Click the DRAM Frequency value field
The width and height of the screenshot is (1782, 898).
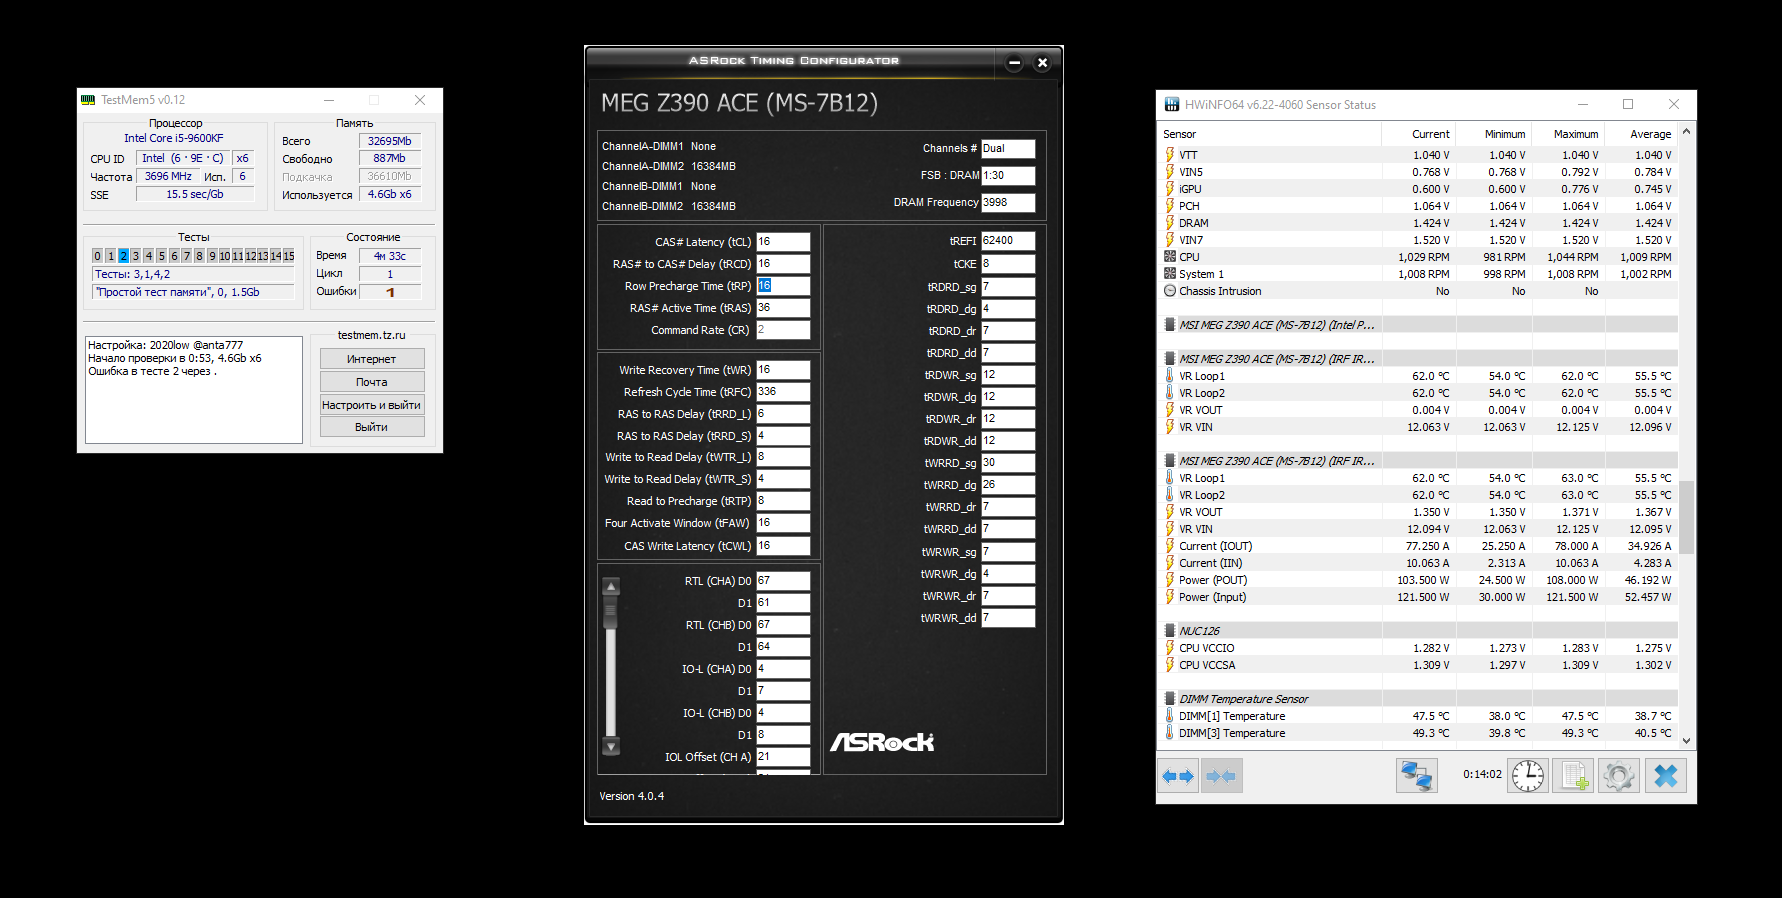[x=1008, y=202]
